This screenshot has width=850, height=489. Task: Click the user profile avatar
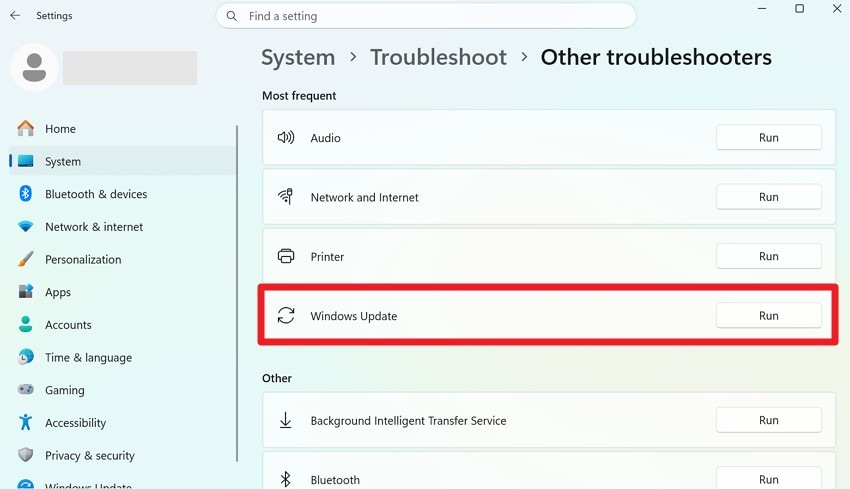click(34, 68)
